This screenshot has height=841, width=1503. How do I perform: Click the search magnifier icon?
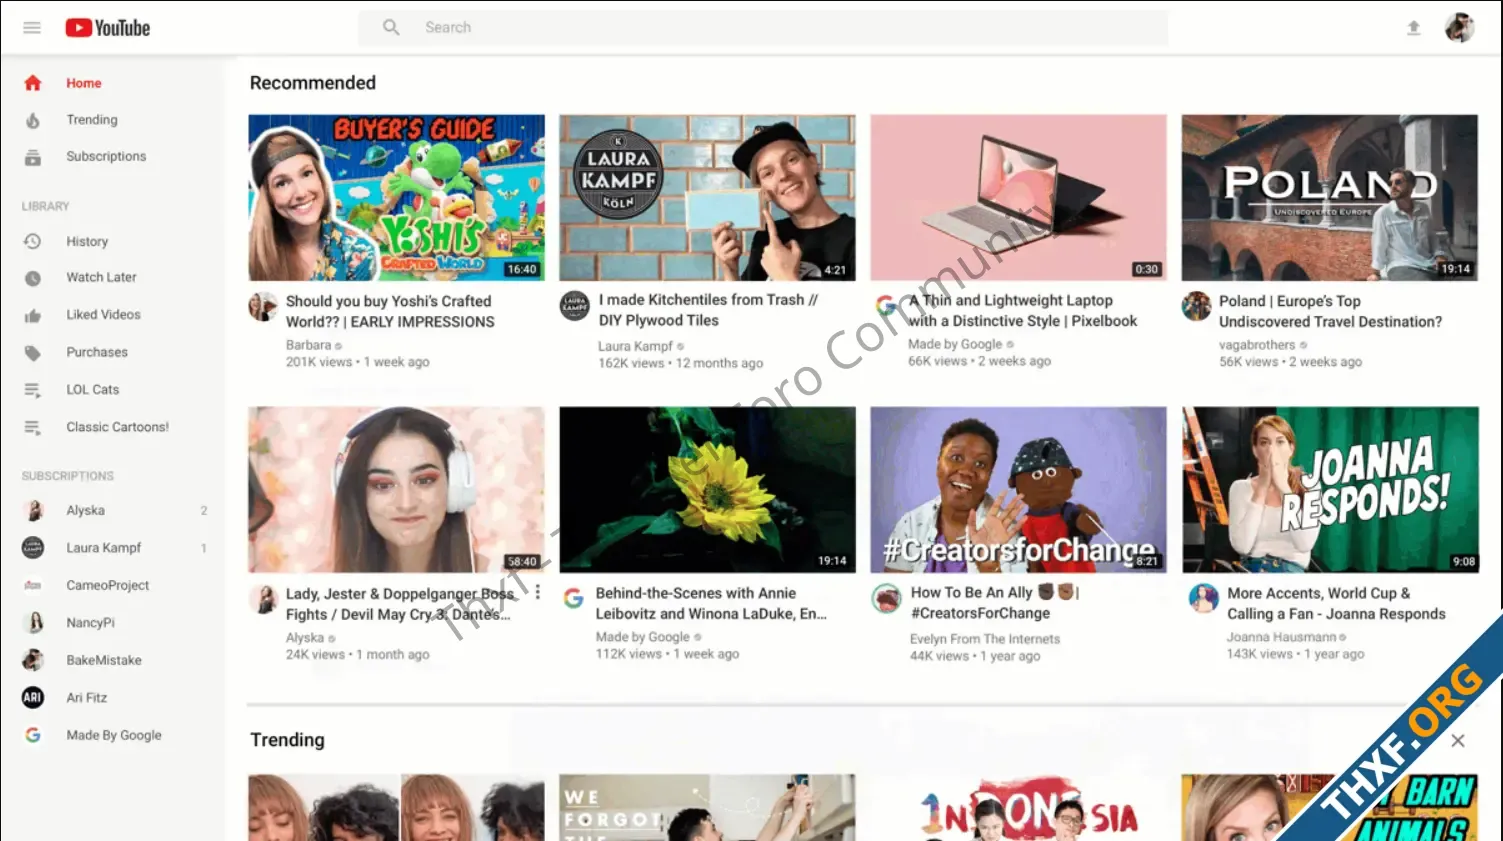[x=391, y=27]
